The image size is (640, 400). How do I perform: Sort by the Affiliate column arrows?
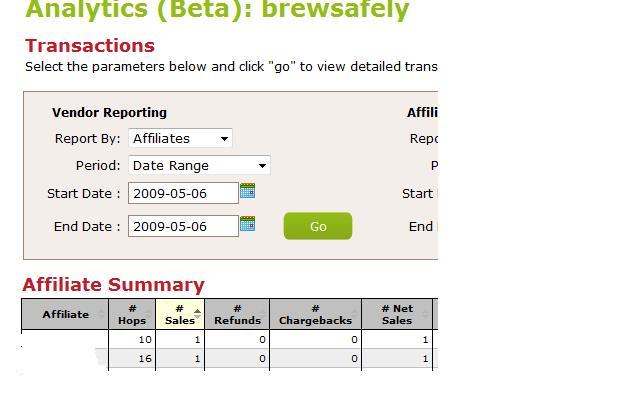[101, 314]
